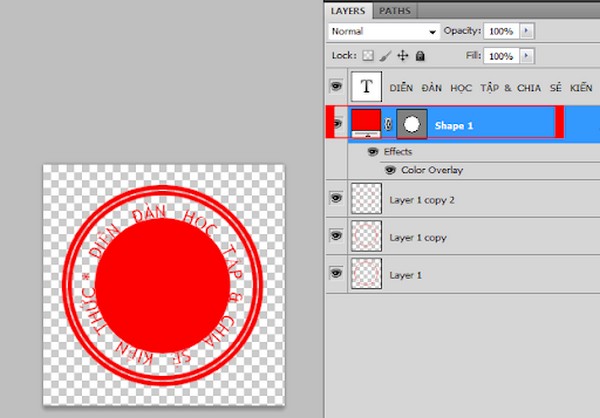Click the lock transparent pixels icon
The width and height of the screenshot is (600, 418).
tap(366, 56)
